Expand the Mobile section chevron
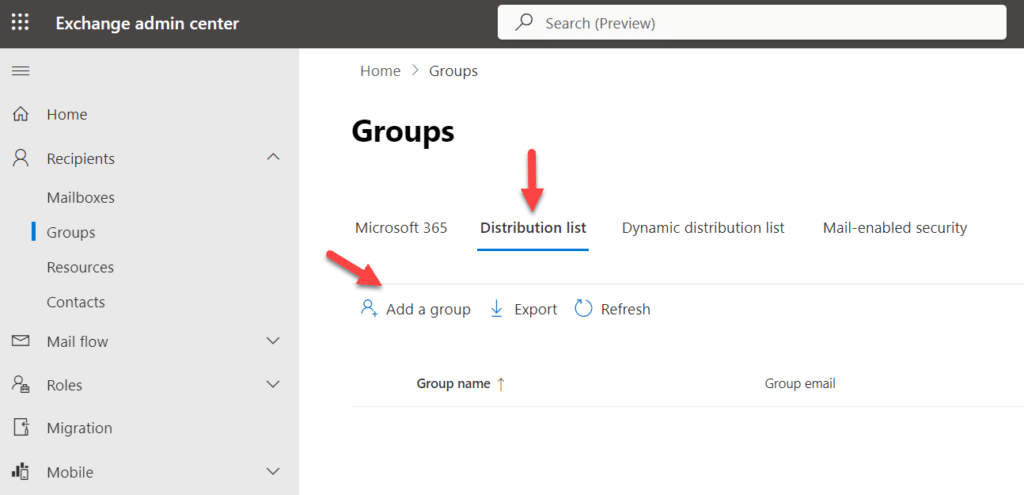The width and height of the screenshot is (1024, 495). pyautogui.click(x=274, y=471)
